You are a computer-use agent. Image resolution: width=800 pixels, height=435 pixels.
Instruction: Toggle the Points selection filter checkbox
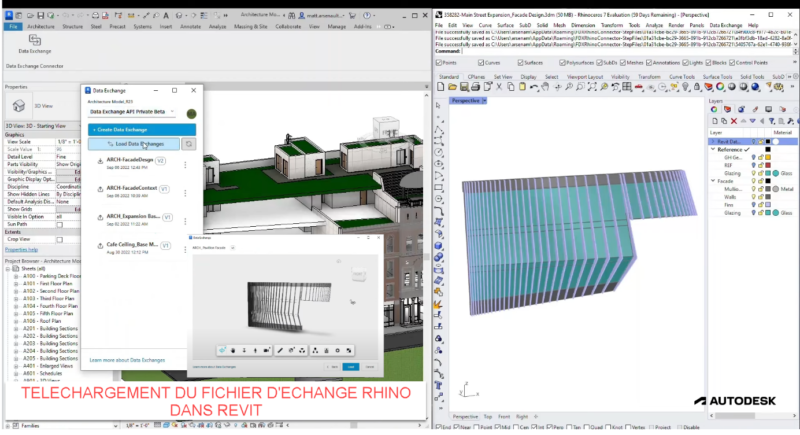click(x=440, y=62)
